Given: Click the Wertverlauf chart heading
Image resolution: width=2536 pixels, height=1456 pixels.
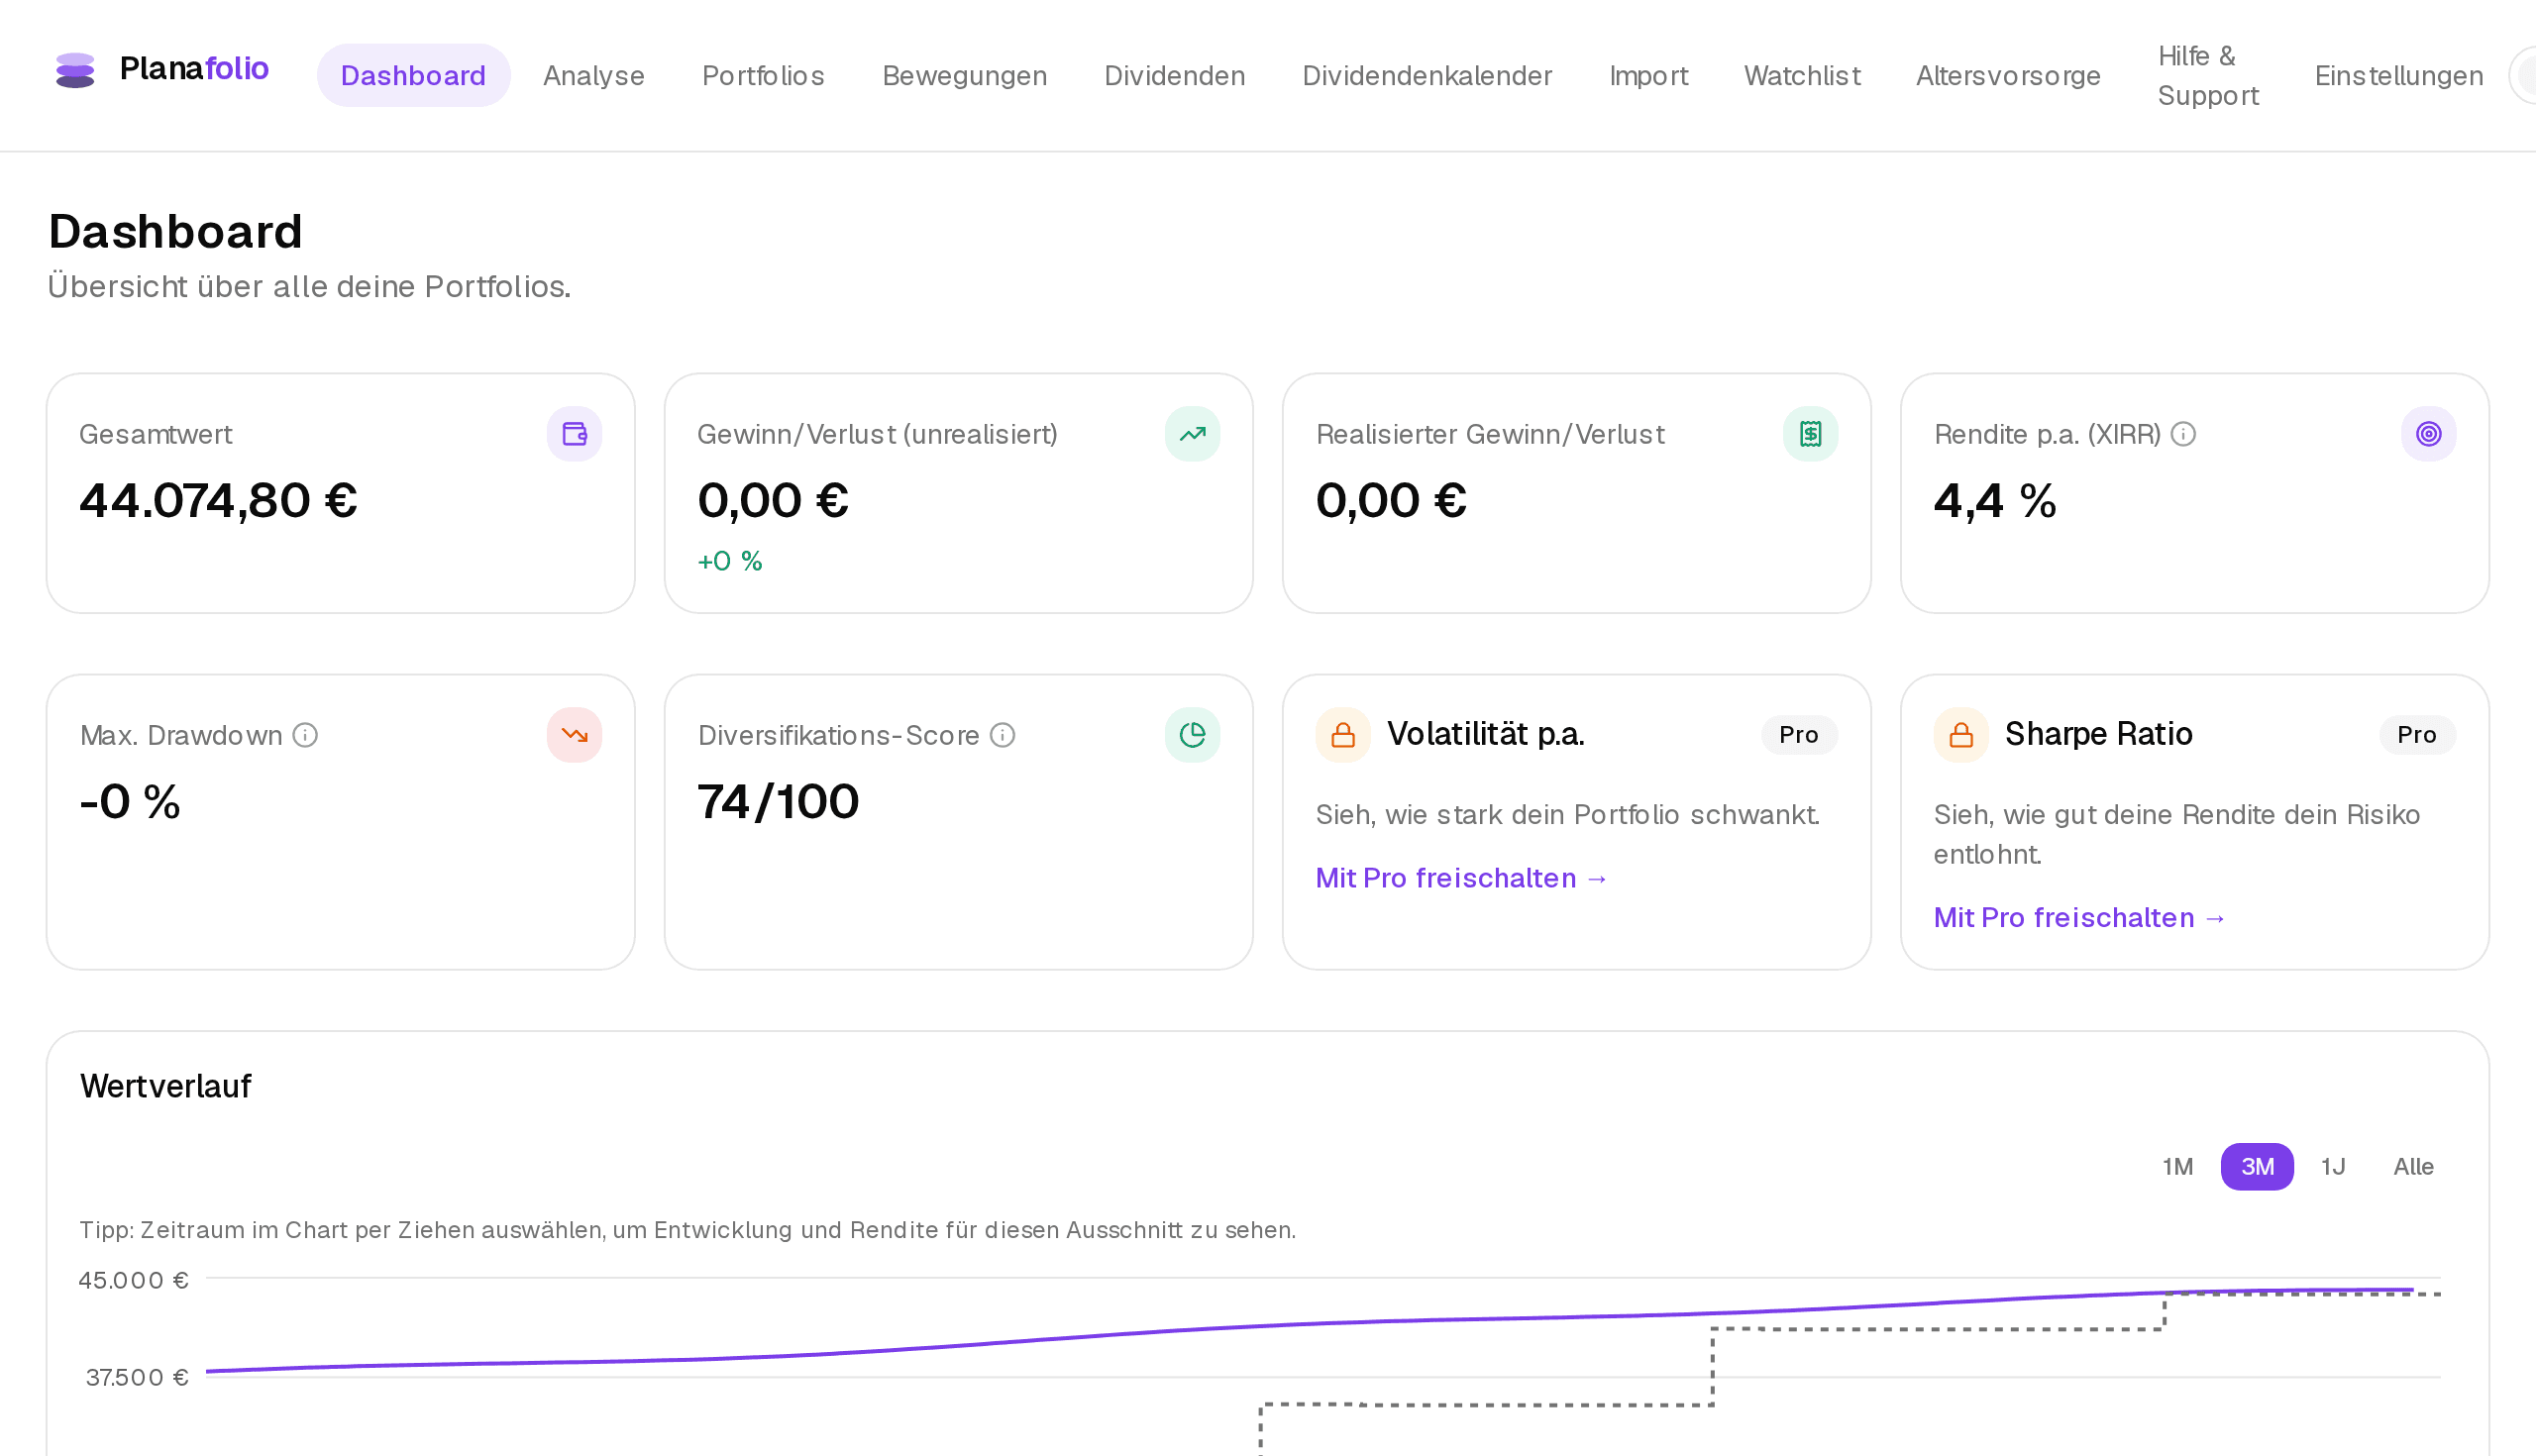Looking at the screenshot, I should pos(165,1086).
